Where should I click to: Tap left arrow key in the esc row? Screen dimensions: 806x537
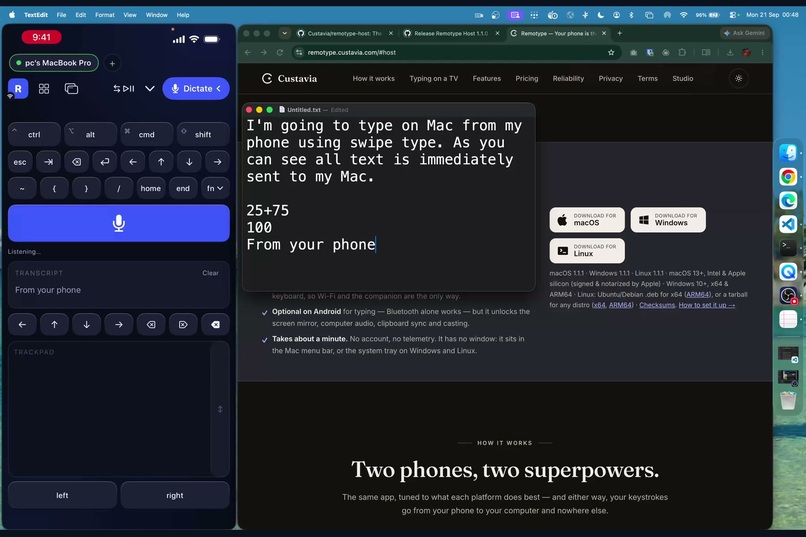(x=133, y=162)
